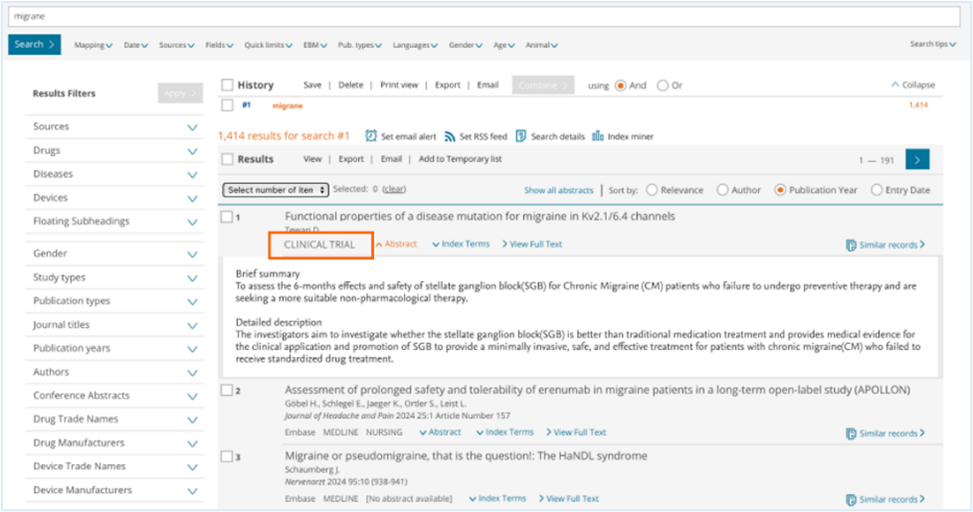Image resolution: width=973 pixels, height=512 pixels.
Task: Click Similar records icon for result 3
Action: pyautogui.click(x=851, y=500)
